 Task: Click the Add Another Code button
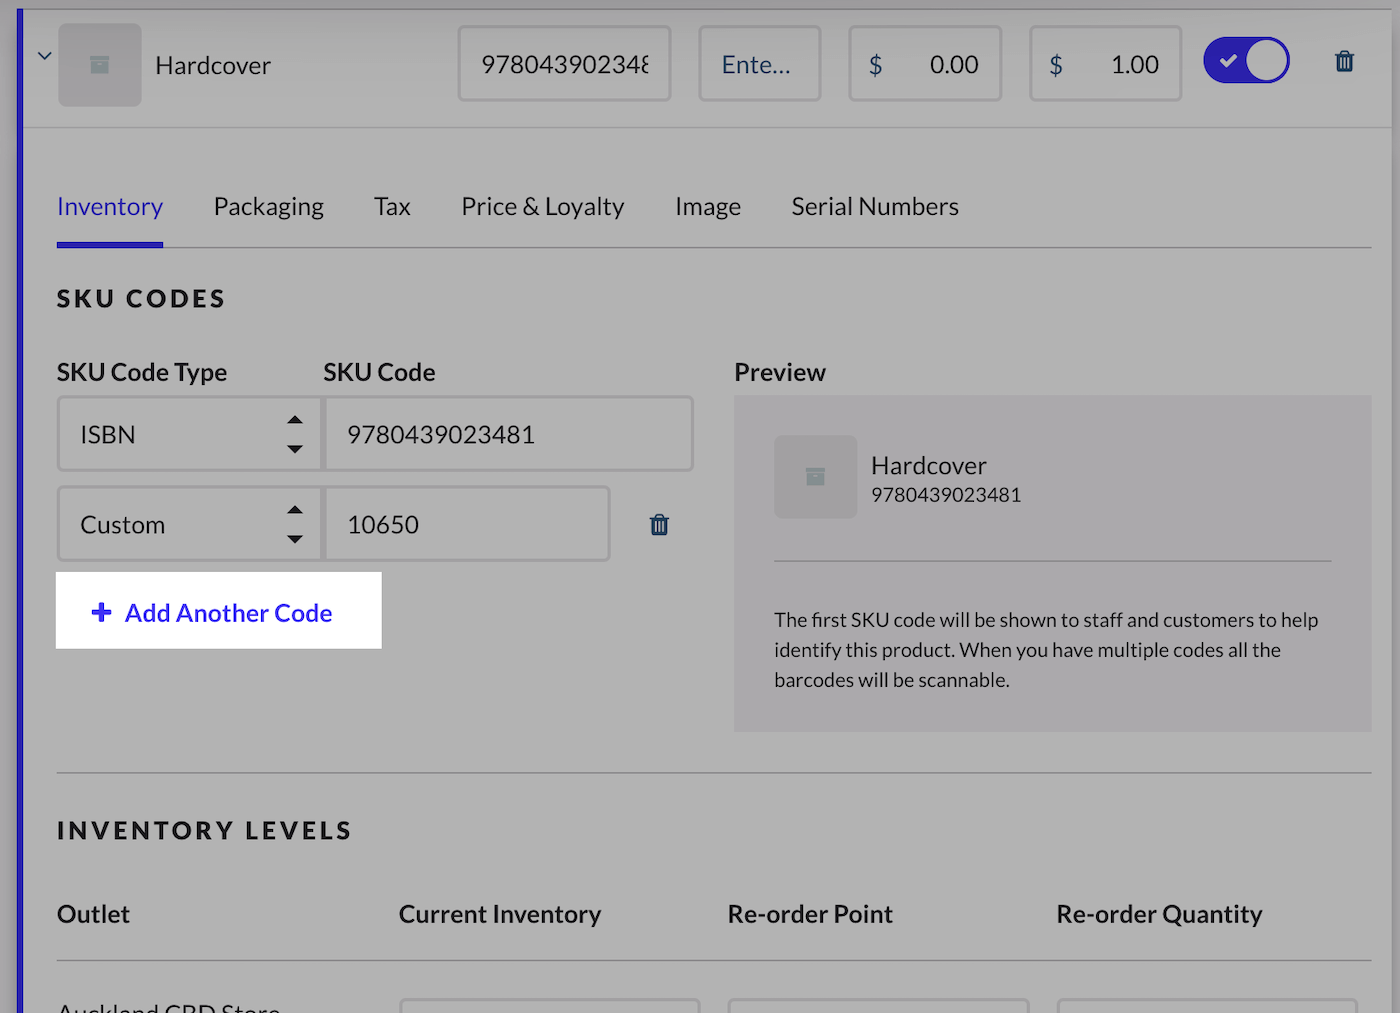click(x=219, y=612)
